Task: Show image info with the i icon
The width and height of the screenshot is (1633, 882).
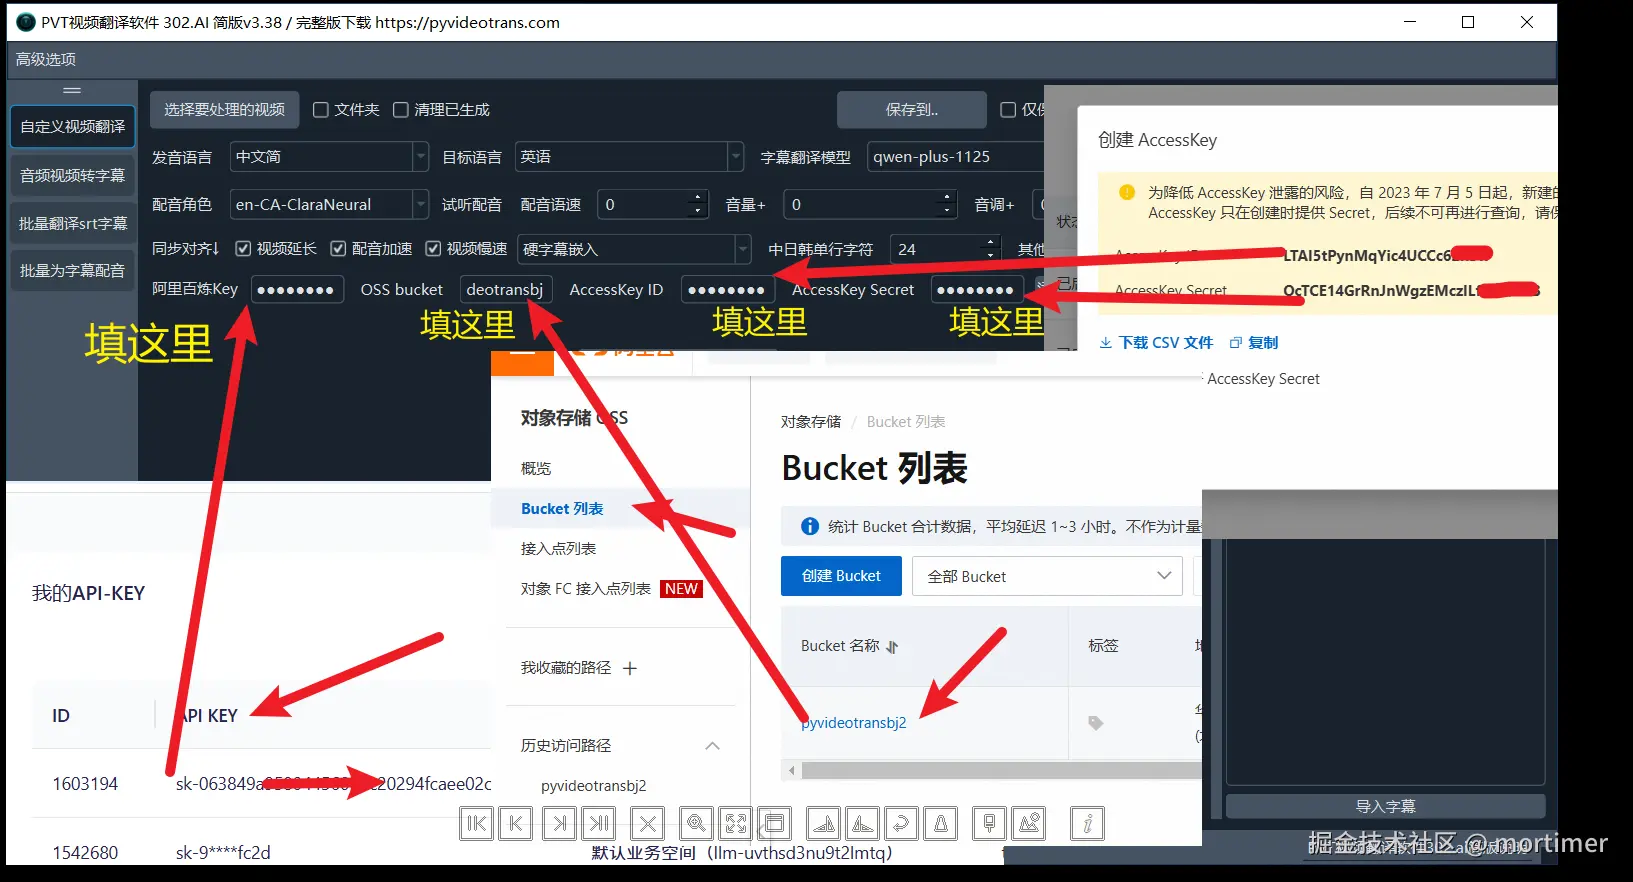Action: pos(1087,824)
